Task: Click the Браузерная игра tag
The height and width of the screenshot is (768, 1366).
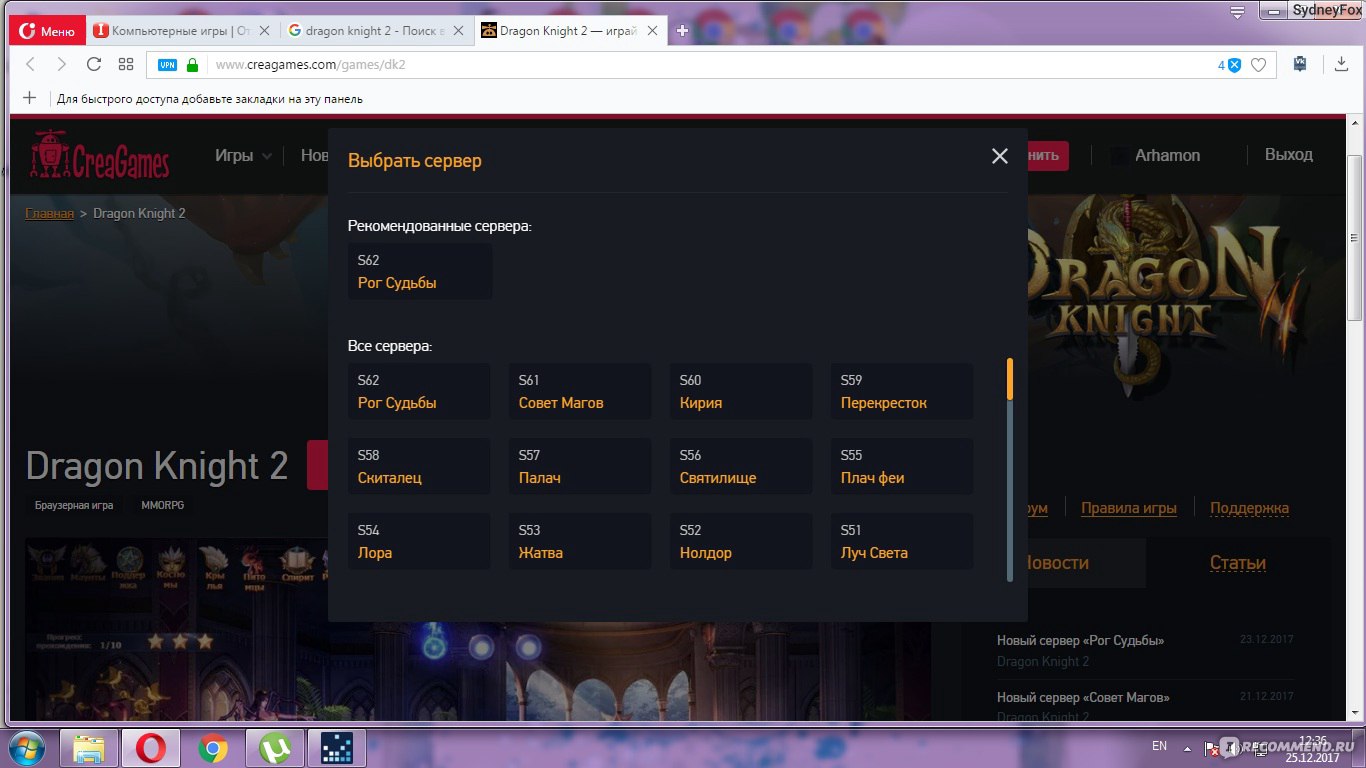Action: click(74, 505)
